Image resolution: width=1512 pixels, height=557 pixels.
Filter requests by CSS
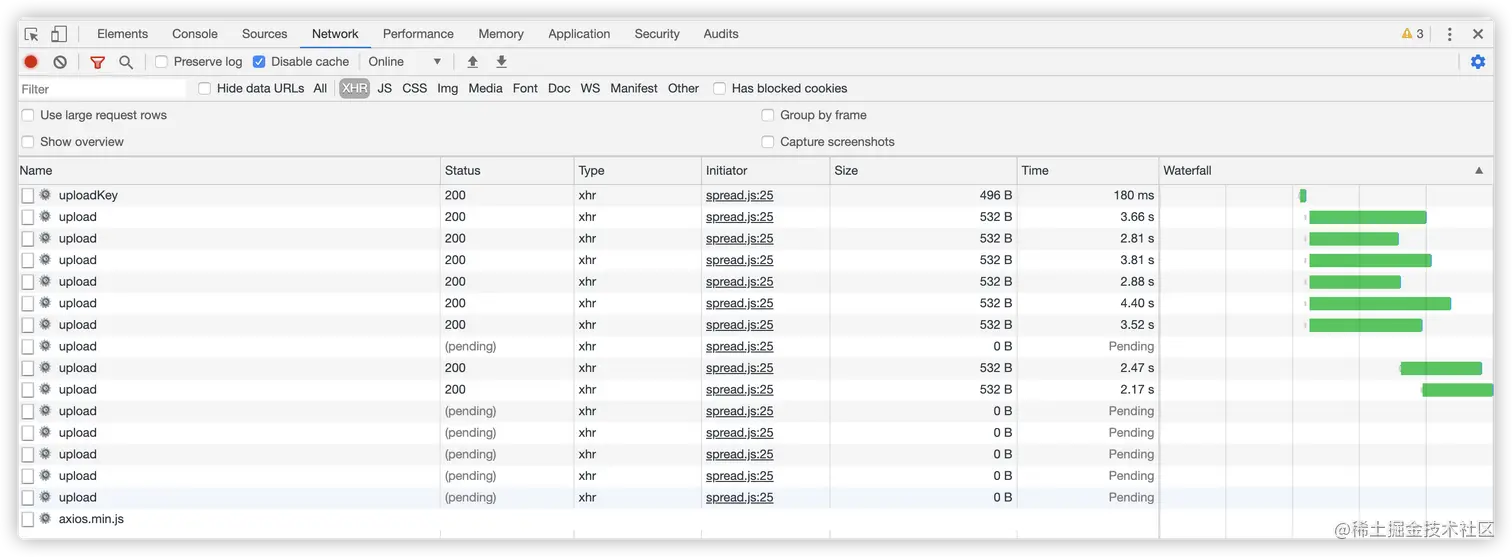(415, 88)
